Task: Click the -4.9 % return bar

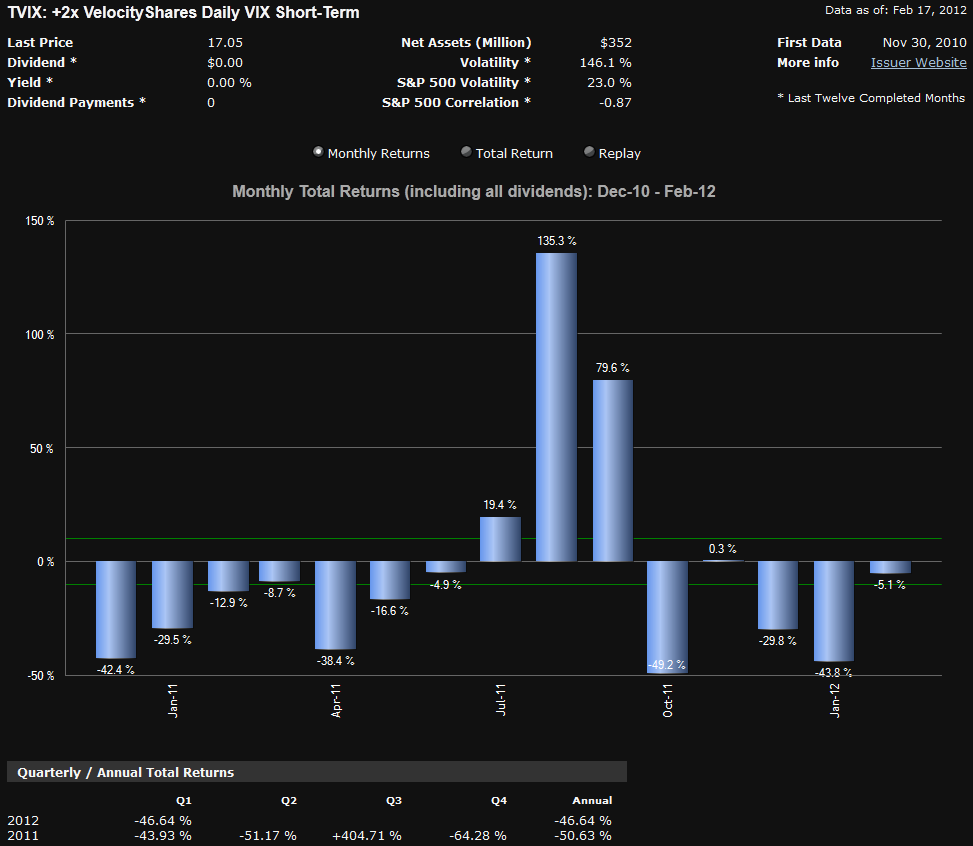Action: [446, 567]
